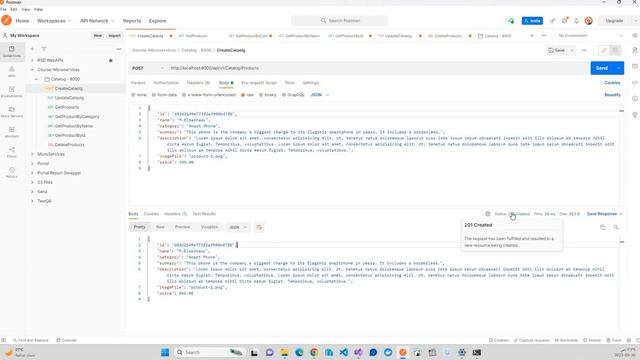Open the Mock Servers sidebar panel
Image resolution: width=640 pixels, height=360 pixels.
click(12, 112)
